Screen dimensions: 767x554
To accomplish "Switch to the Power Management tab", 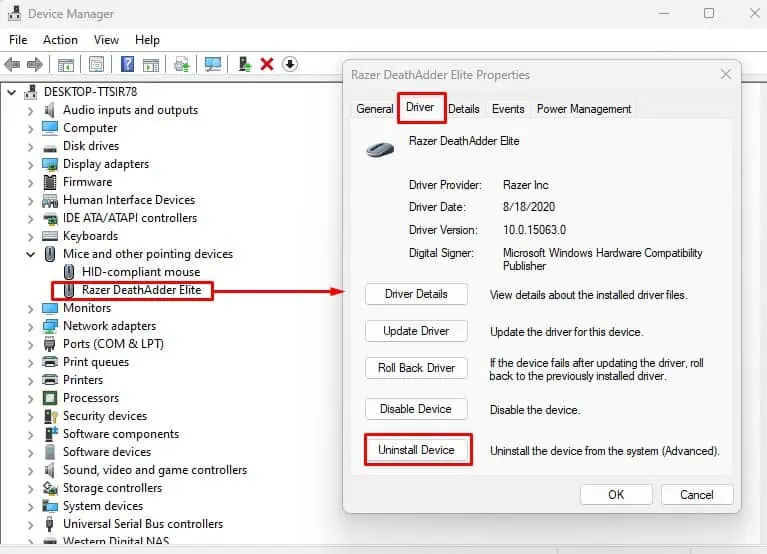I will pos(584,109).
